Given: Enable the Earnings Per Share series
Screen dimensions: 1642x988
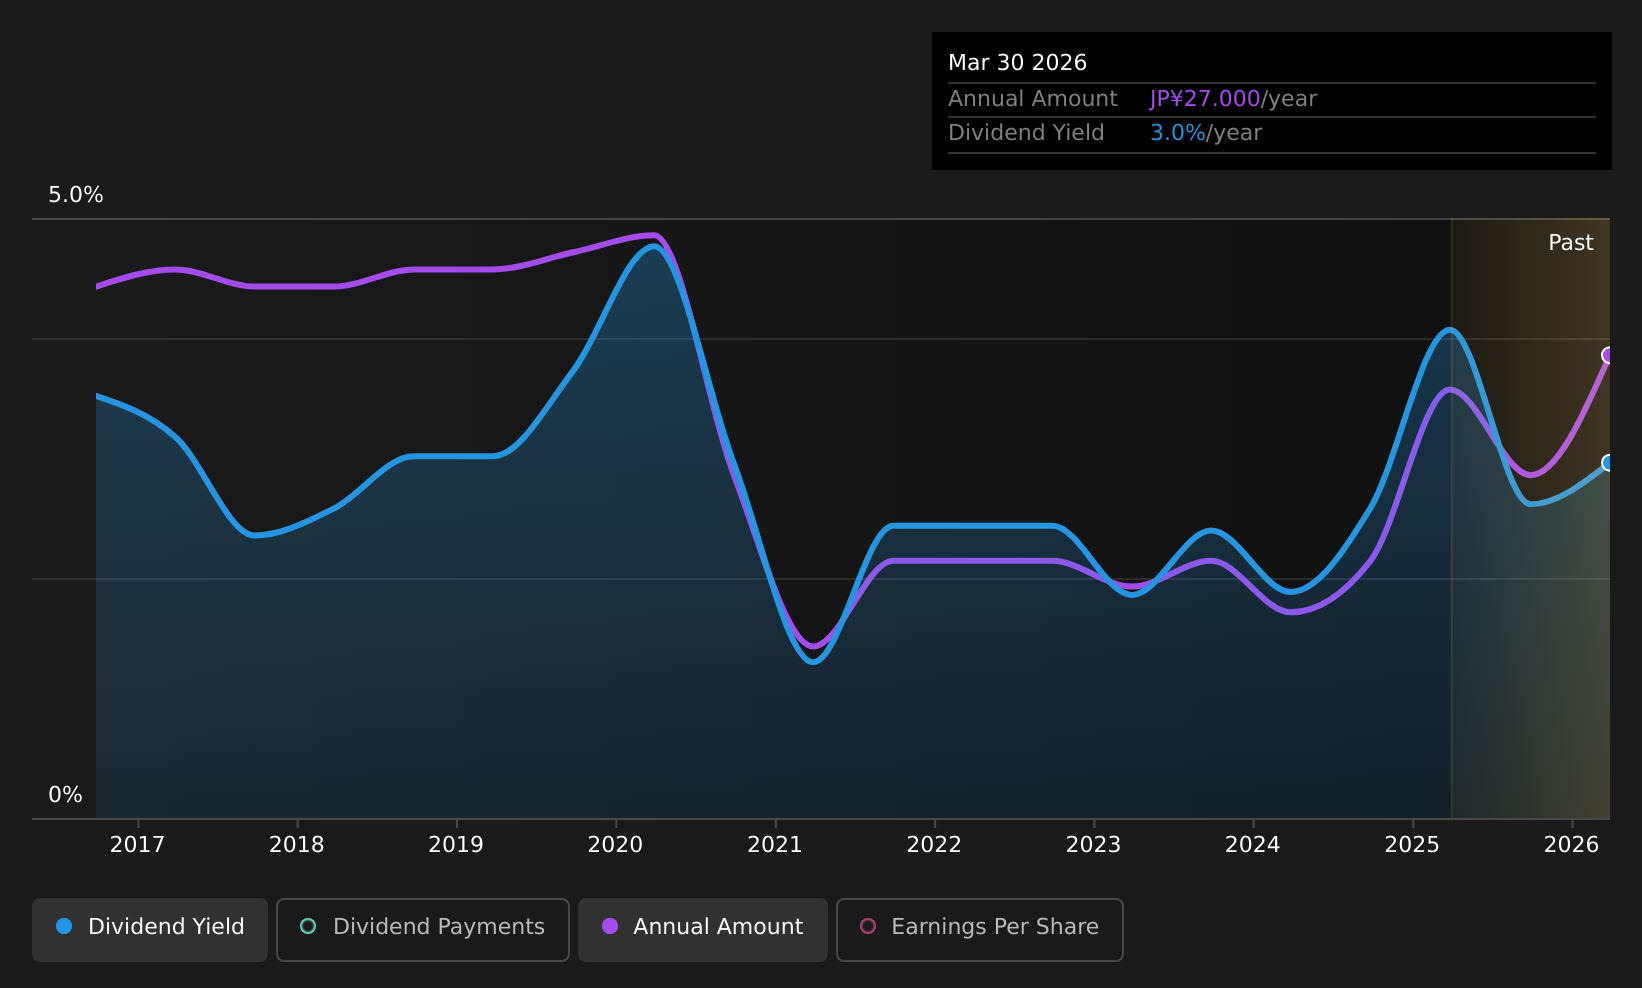Looking at the screenshot, I should coord(980,929).
